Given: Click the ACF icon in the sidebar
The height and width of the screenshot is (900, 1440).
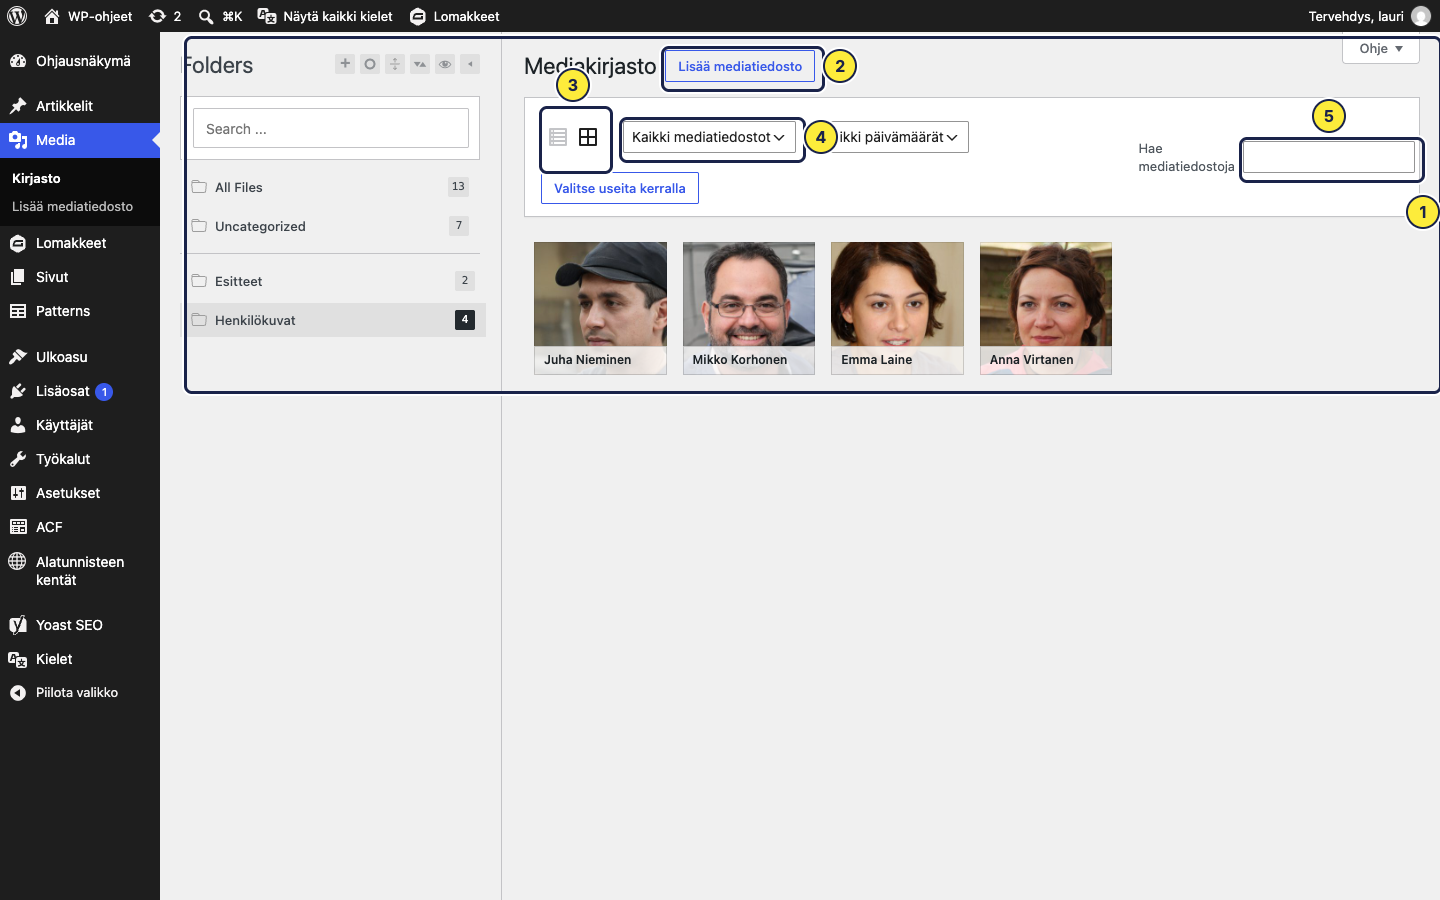Looking at the screenshot, I should pos(18,527).
